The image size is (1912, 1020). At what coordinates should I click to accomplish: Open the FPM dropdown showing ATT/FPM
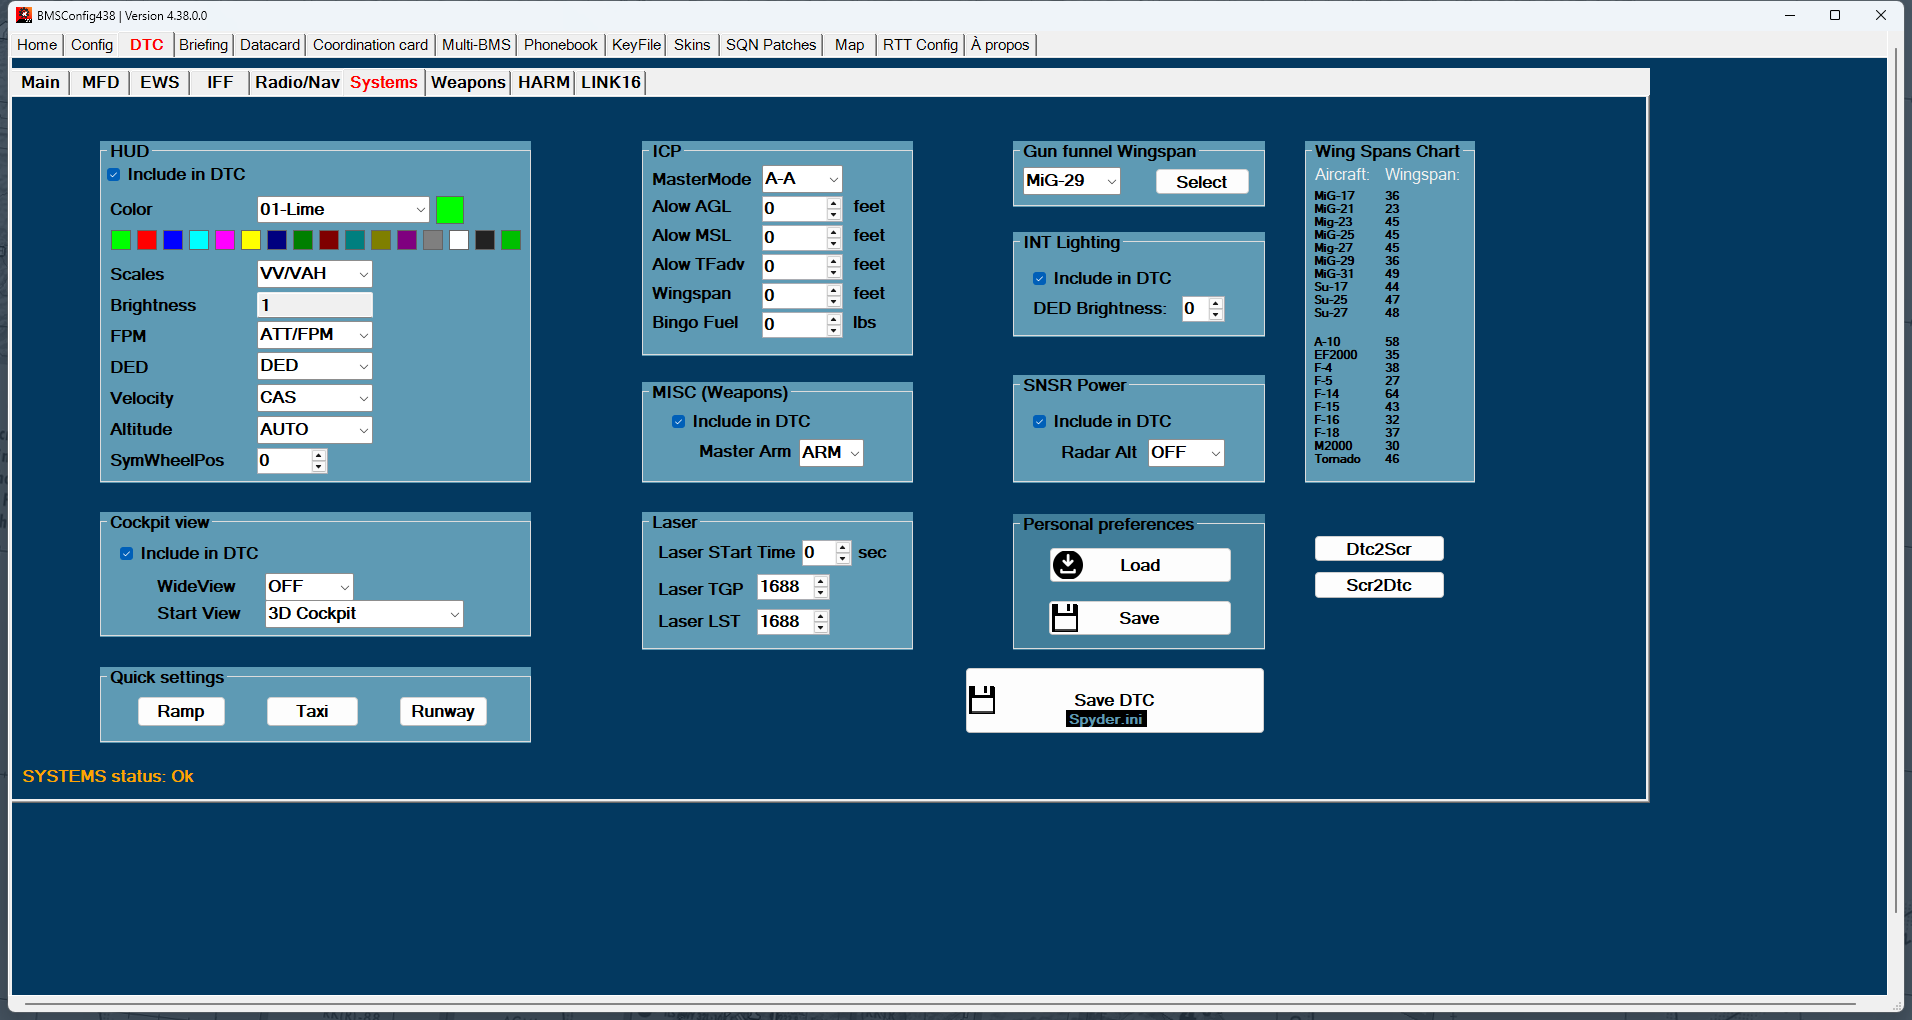(315, 335)
